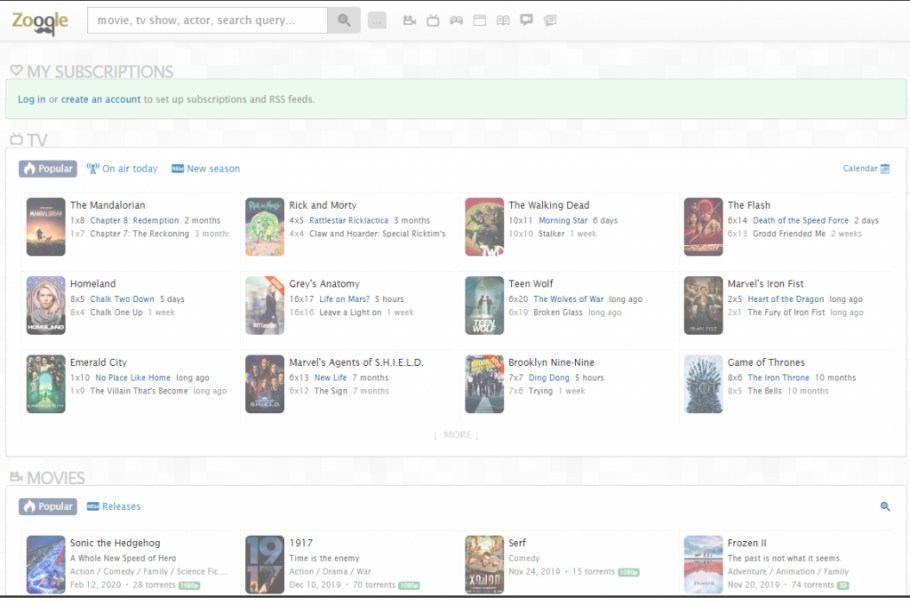Open The Mandalorian poster thumbnail

[46, 227]
